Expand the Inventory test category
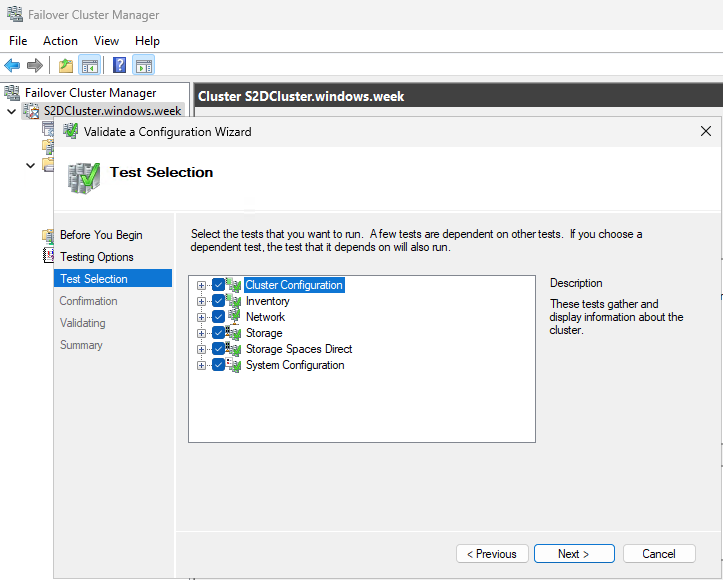Viewport: 723px width, 580px height. pos(201,302)
